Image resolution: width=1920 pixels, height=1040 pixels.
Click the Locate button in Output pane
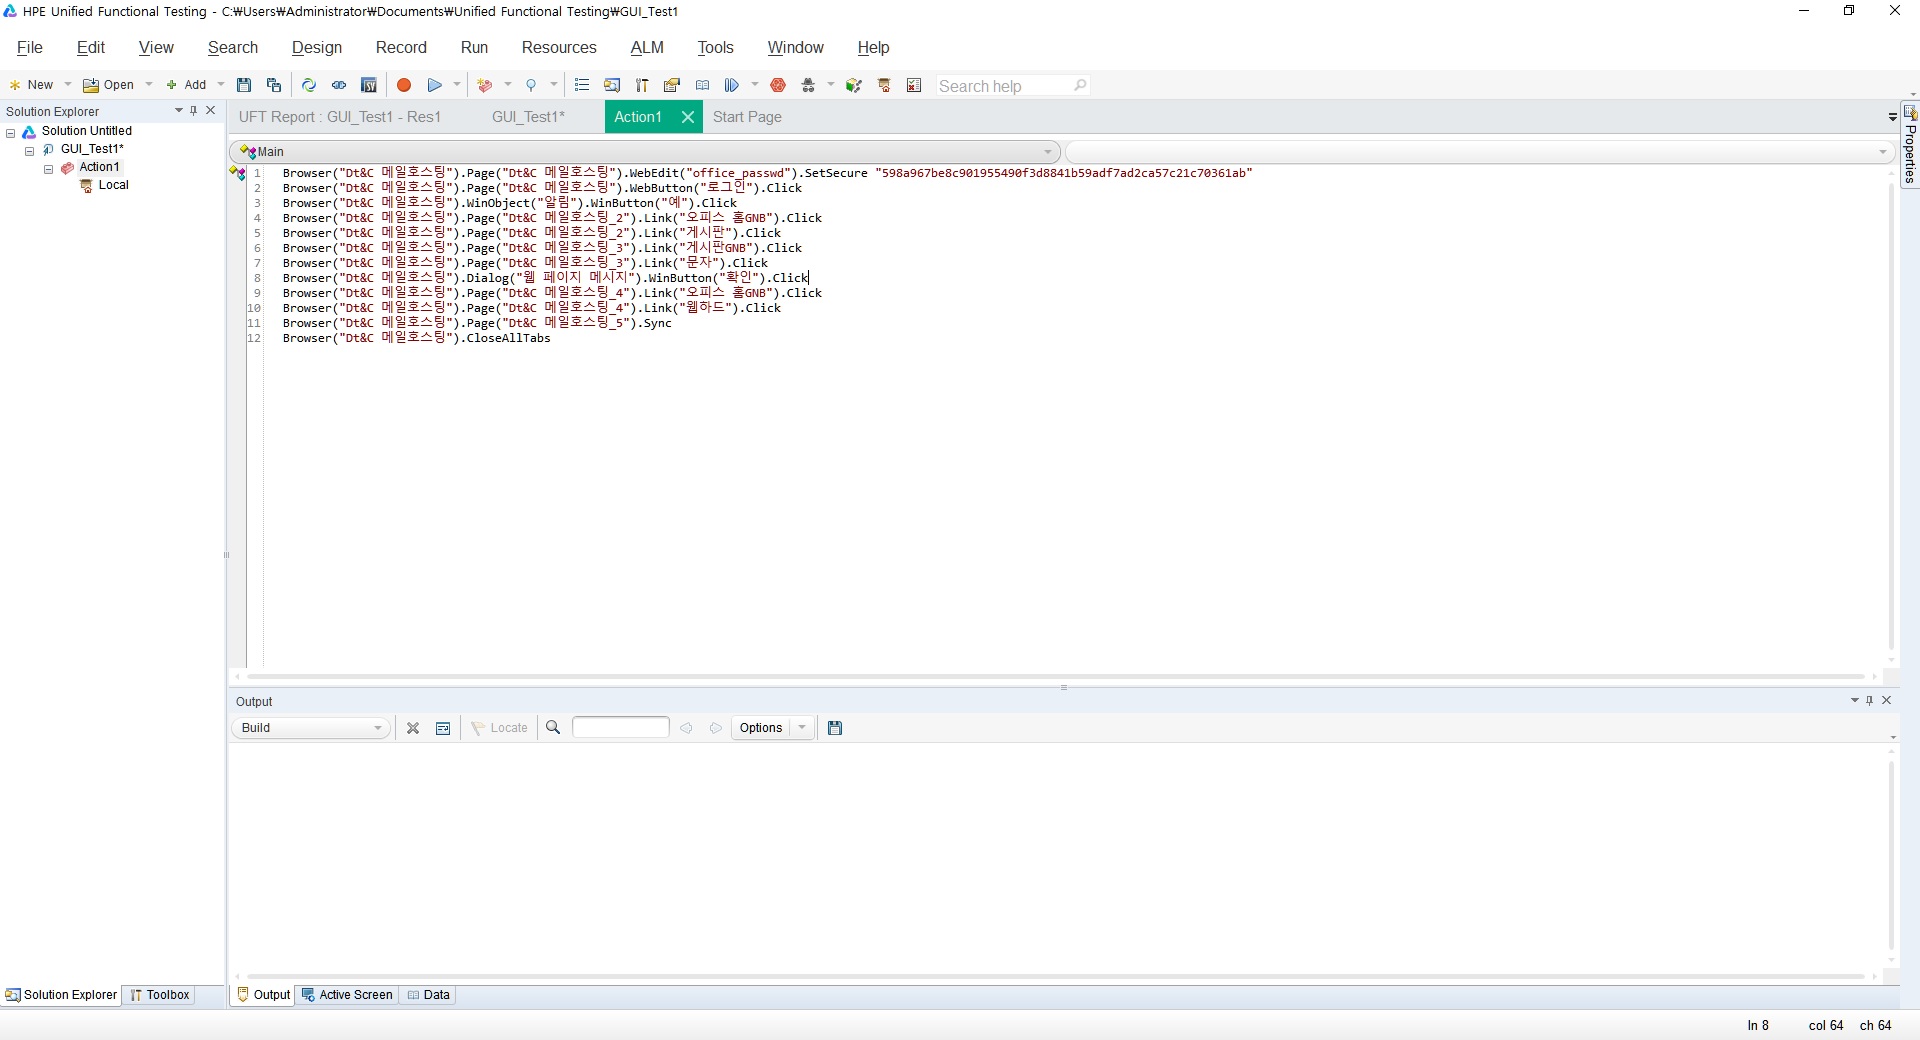click(499, 728)
